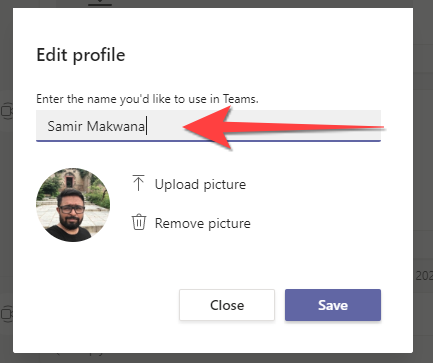Click the trash can icon
The width and height of the screenshot is (433, 363).
pyautogui.click(x=139, y=222)
